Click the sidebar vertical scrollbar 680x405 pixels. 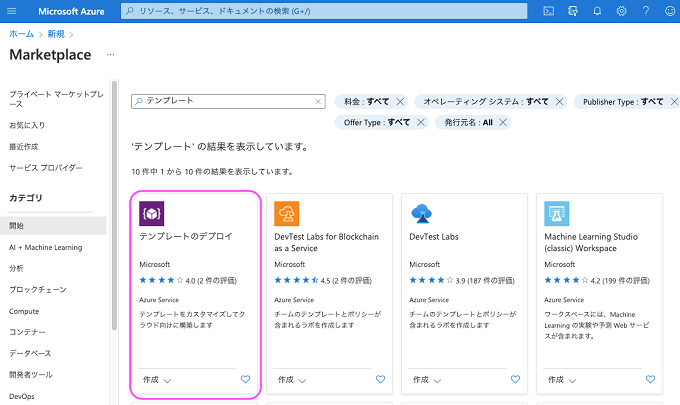(x=114, y=206)
